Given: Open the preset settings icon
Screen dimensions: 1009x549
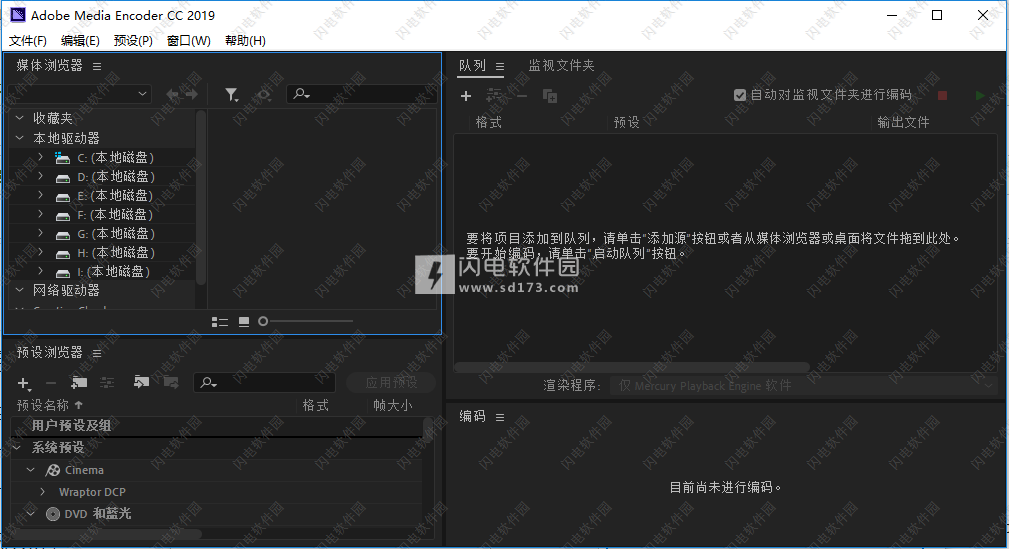Looking at the screenshot, I should 107,383.
